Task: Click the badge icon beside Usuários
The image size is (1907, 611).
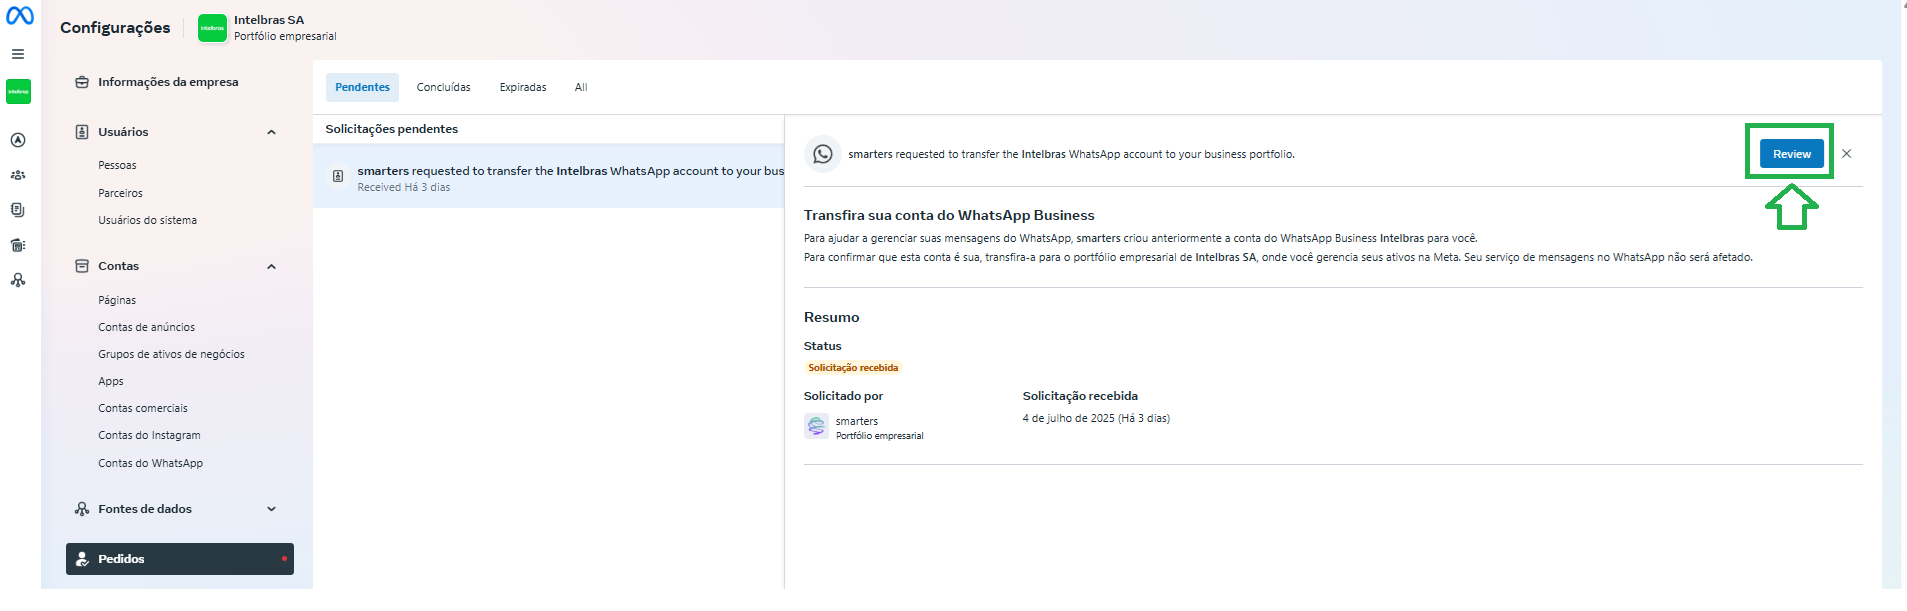Action: (x=82, y=132)
